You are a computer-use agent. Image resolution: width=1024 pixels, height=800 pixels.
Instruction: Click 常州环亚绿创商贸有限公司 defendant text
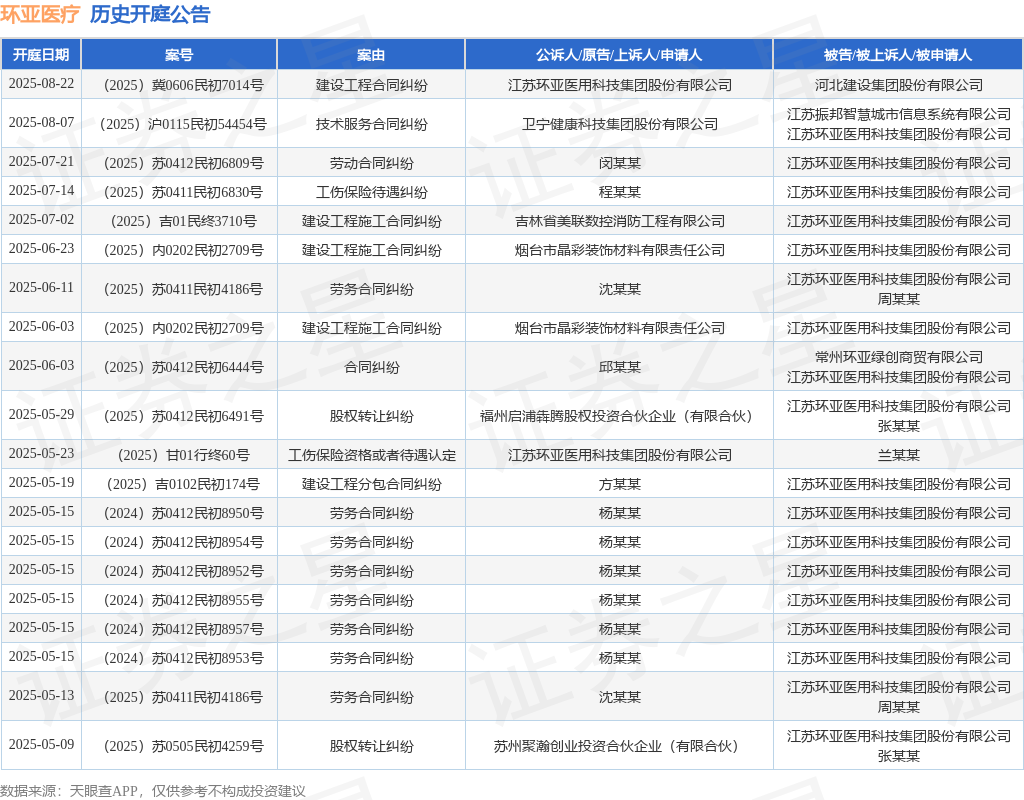click(899, 357)
